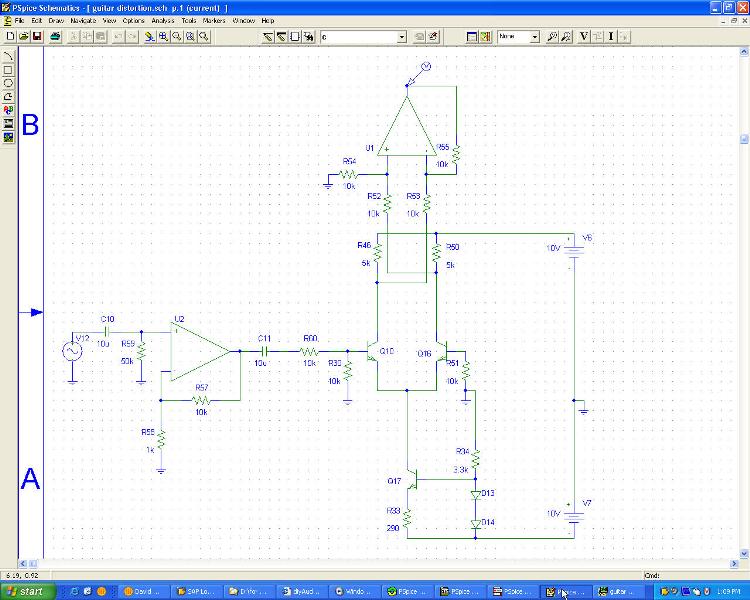Select the Draw Circle tool in left toolbar

click(x=8, y=83)
